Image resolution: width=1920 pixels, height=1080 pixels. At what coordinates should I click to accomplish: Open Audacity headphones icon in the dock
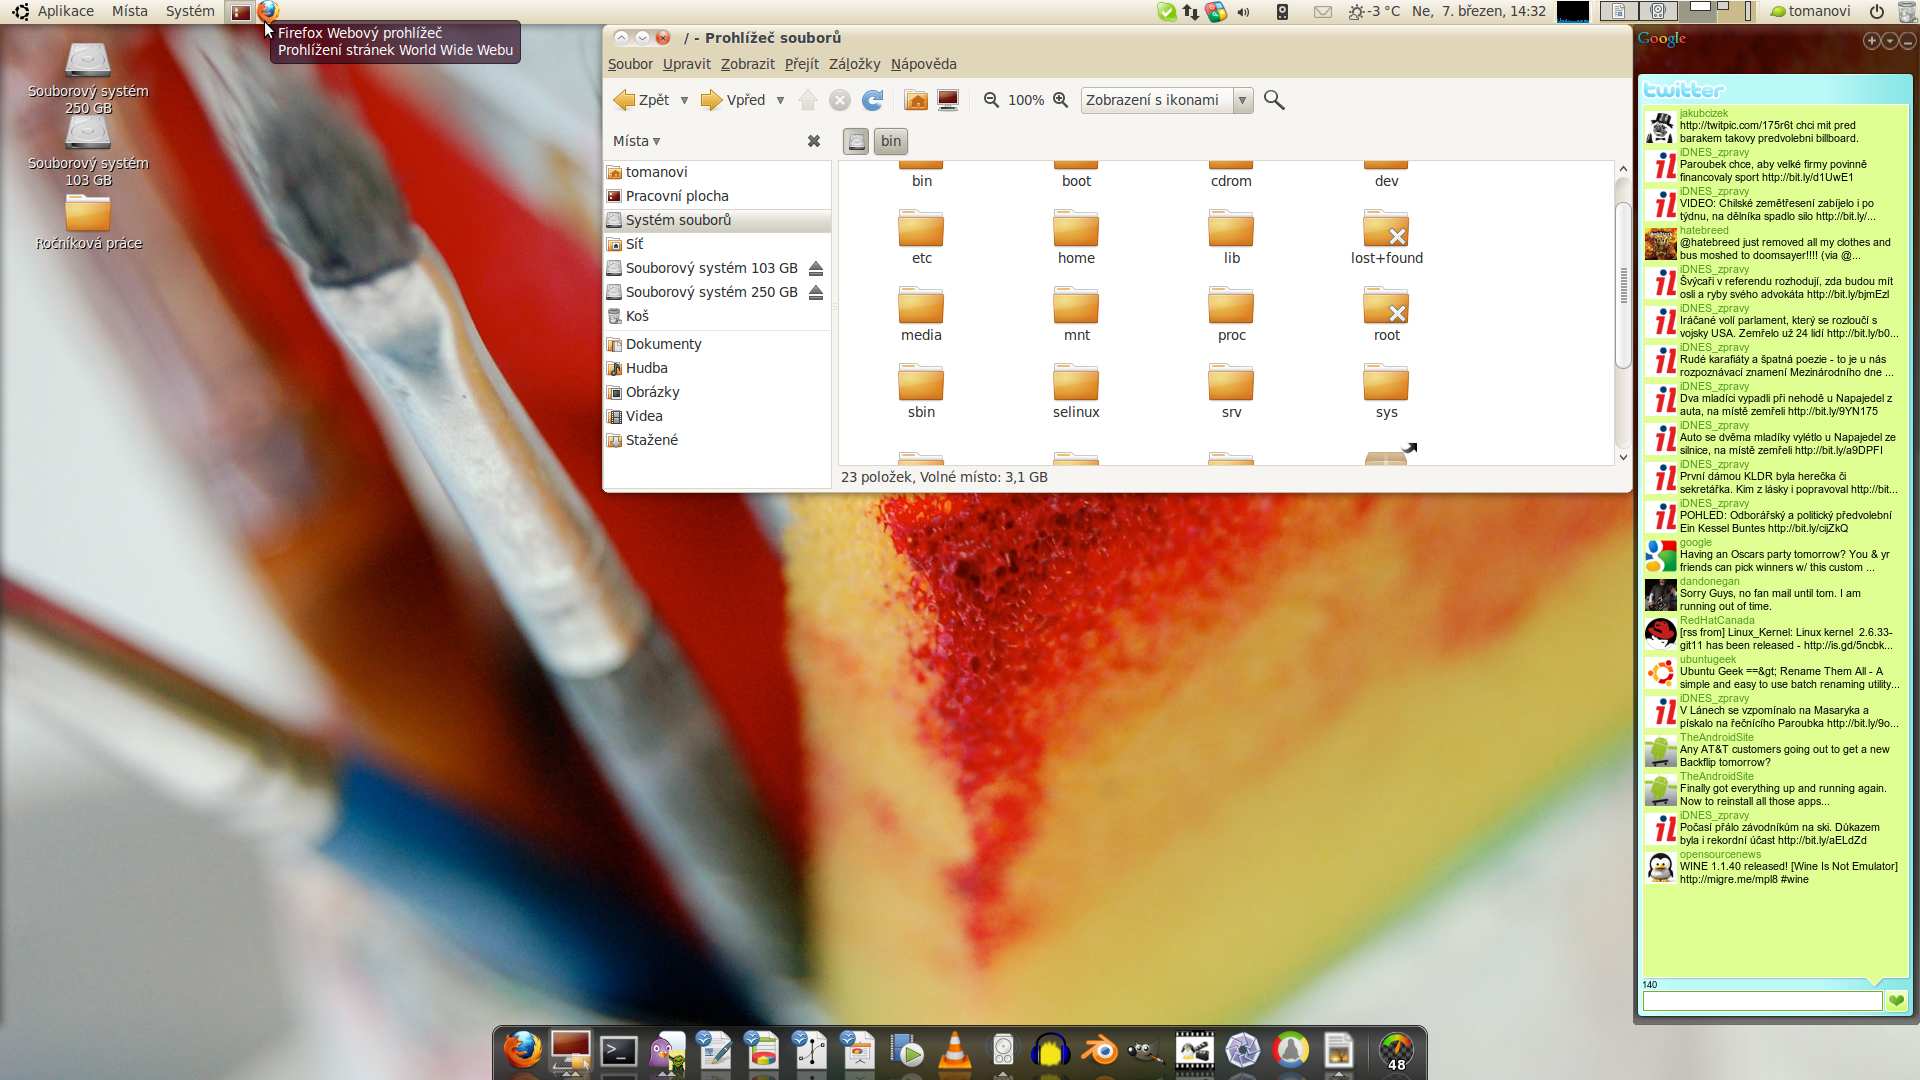1050,1051
